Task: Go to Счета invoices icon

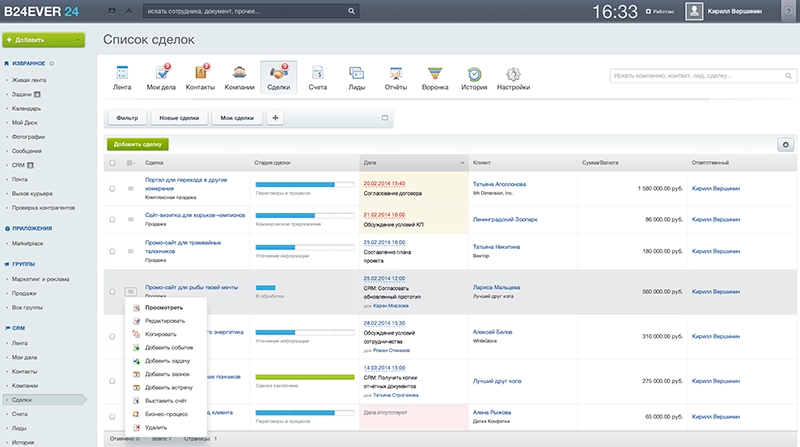Action: tap(317, 77)
